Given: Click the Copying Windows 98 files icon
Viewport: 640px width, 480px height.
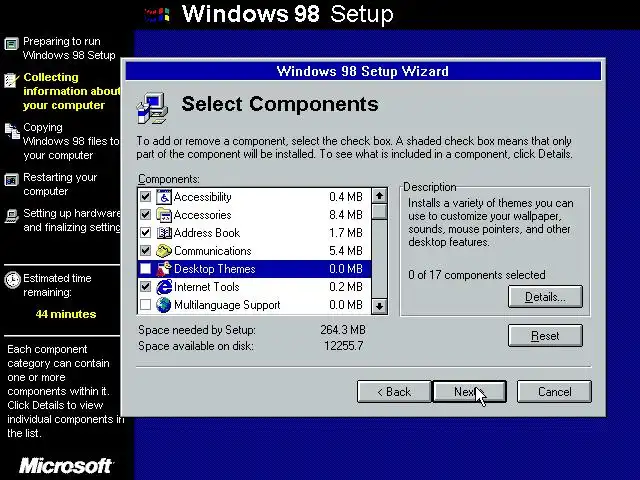Looking at the screenshot, I should pyautogui.click(x=12, y=131).
